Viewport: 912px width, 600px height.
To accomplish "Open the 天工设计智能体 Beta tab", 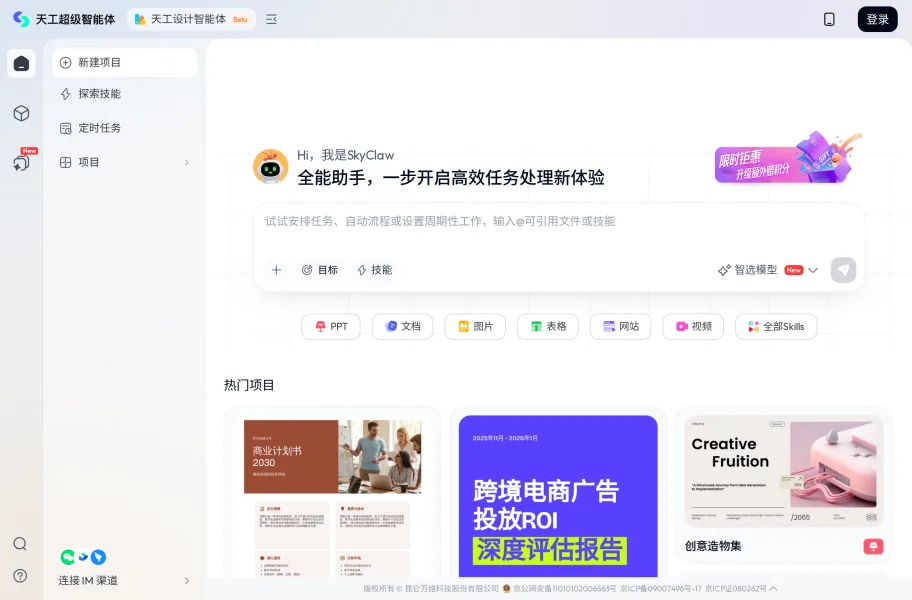I will [191, 19].
